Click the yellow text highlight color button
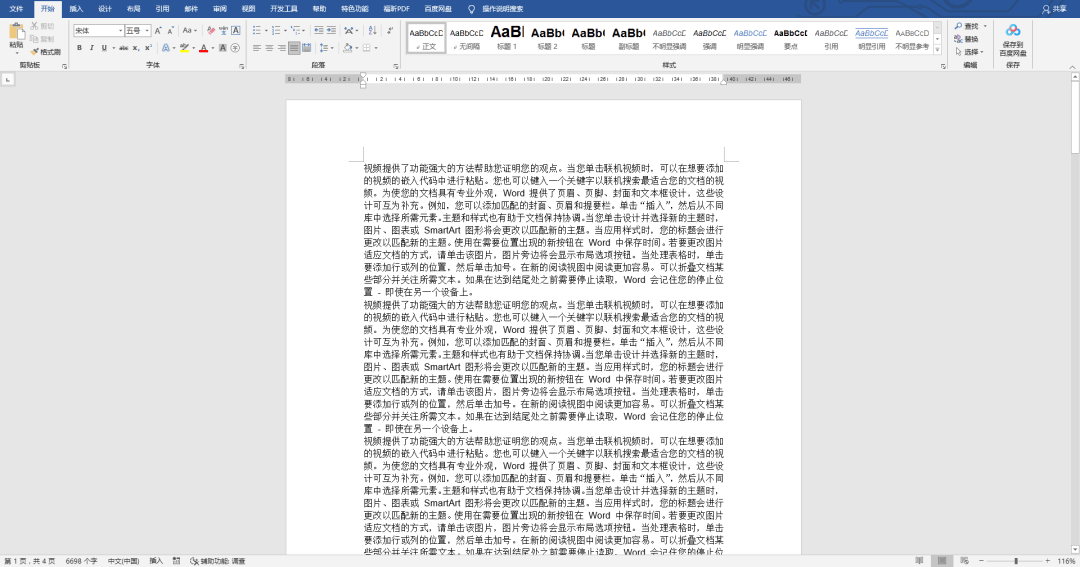 click(x=184, y=48)
